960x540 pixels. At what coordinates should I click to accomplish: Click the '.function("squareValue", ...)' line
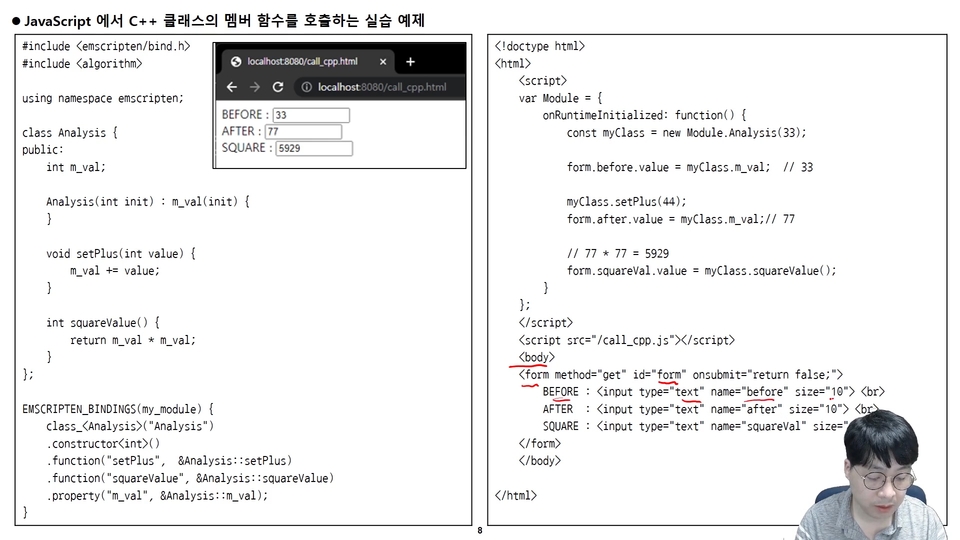click(190, 478)
